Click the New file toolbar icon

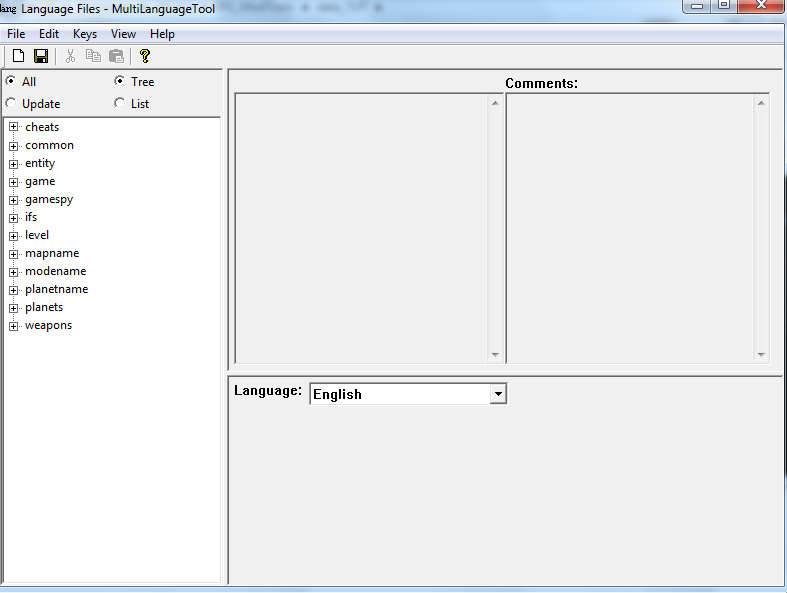[x=19, y=56]
